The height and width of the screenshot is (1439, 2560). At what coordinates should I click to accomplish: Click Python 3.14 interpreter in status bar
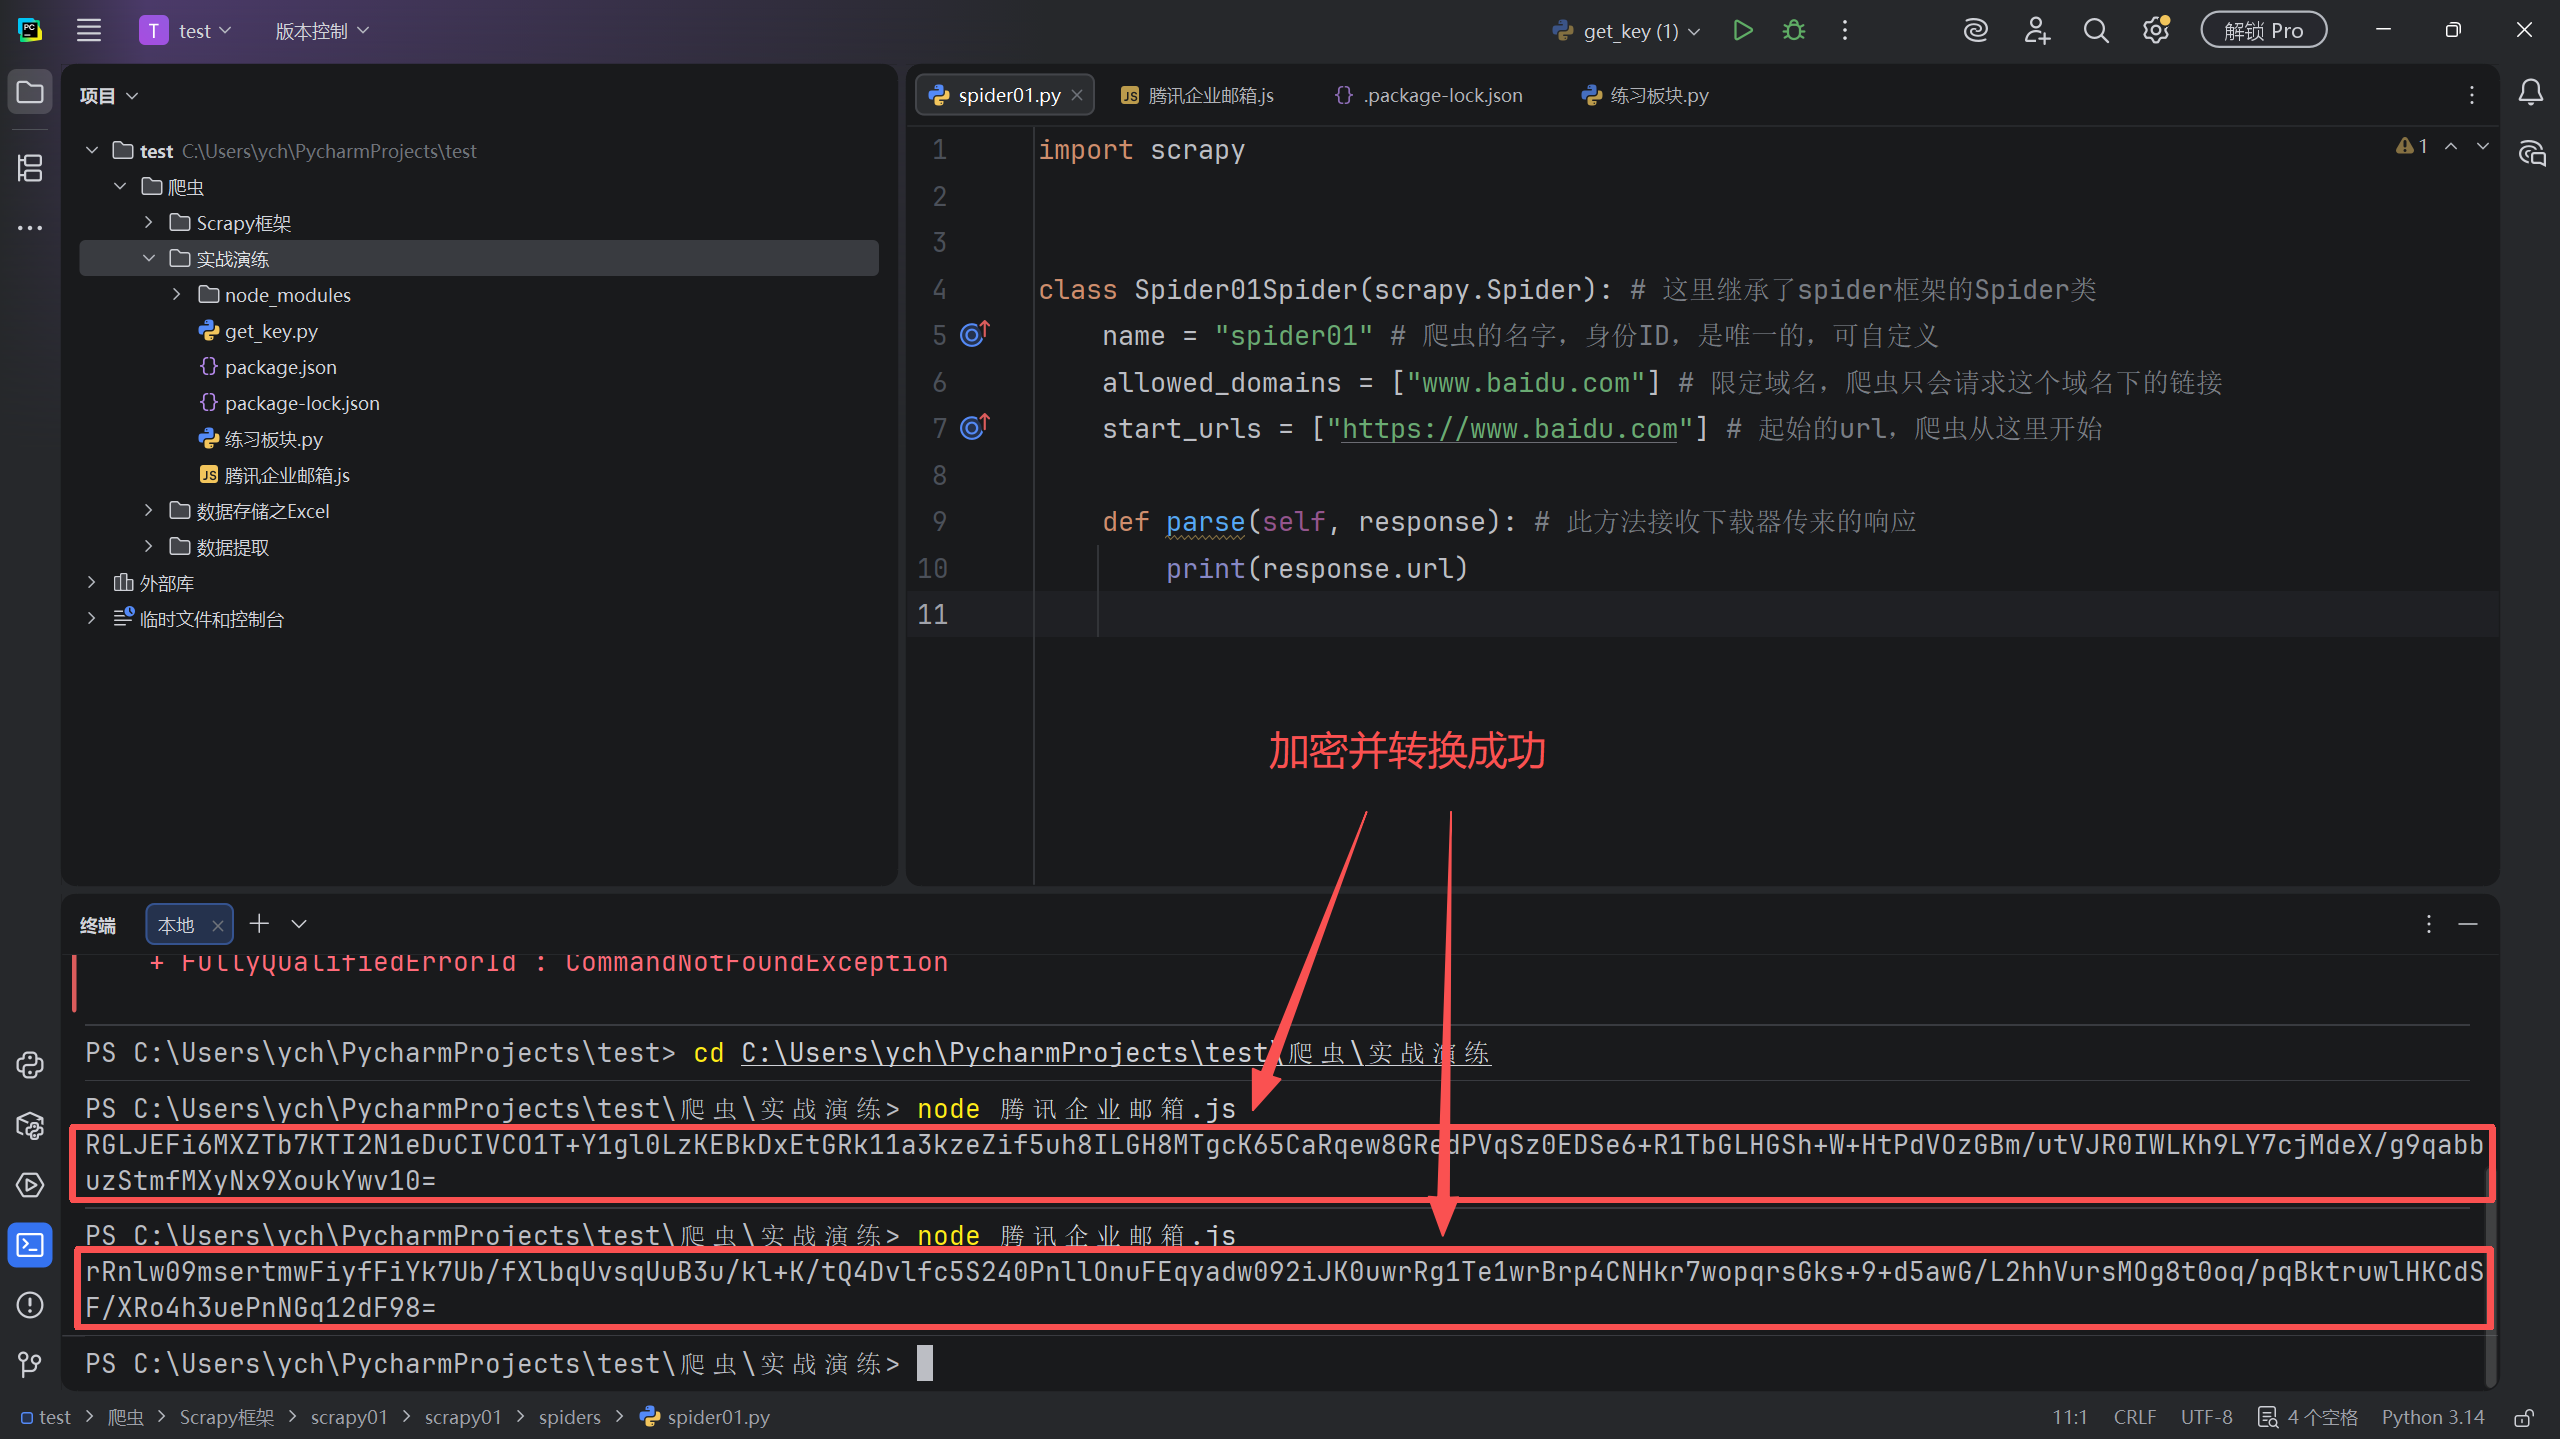click(x=2433, y=1418)
